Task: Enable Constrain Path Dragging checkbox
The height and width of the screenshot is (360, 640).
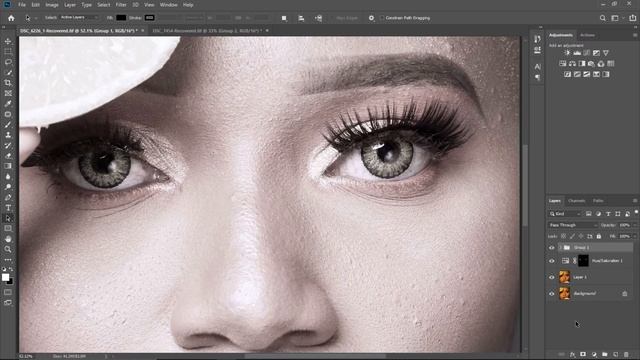Action: (382, 18)
